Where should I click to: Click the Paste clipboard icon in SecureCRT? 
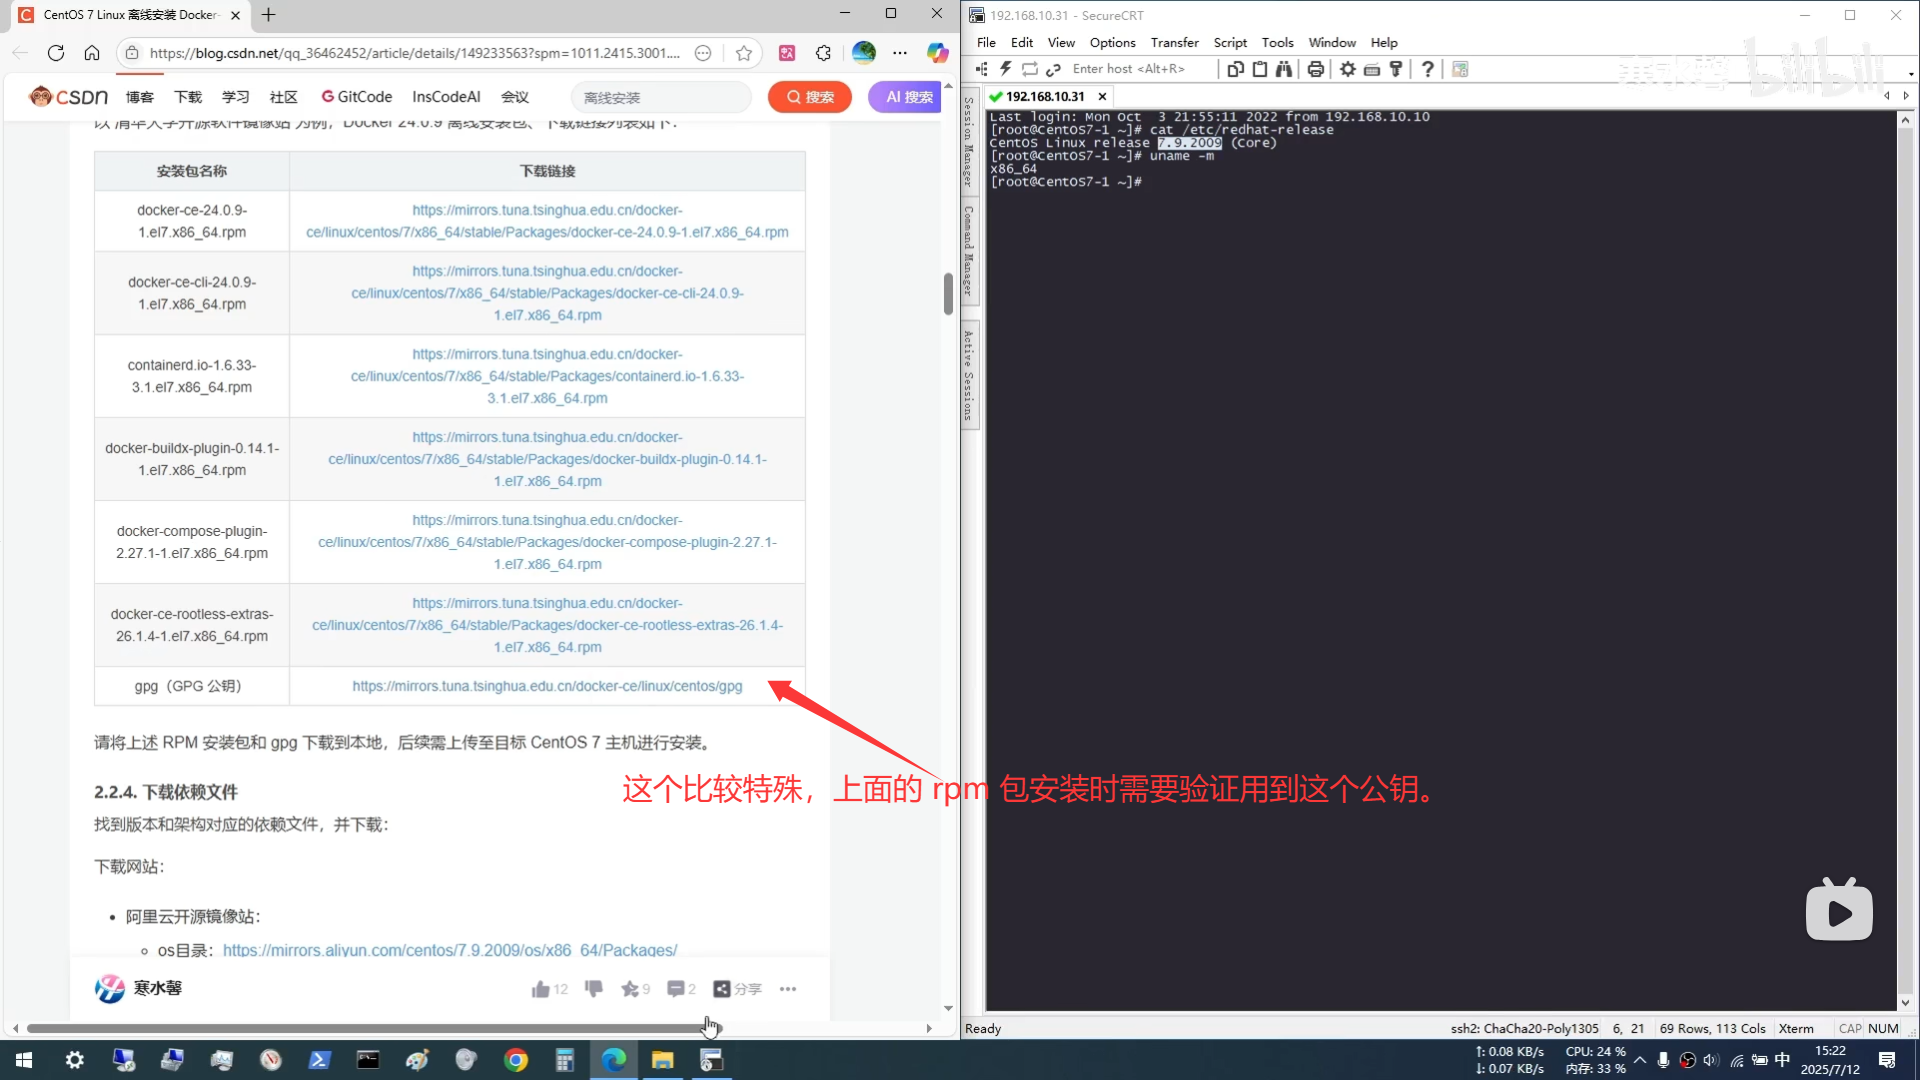pos(1260,69)
